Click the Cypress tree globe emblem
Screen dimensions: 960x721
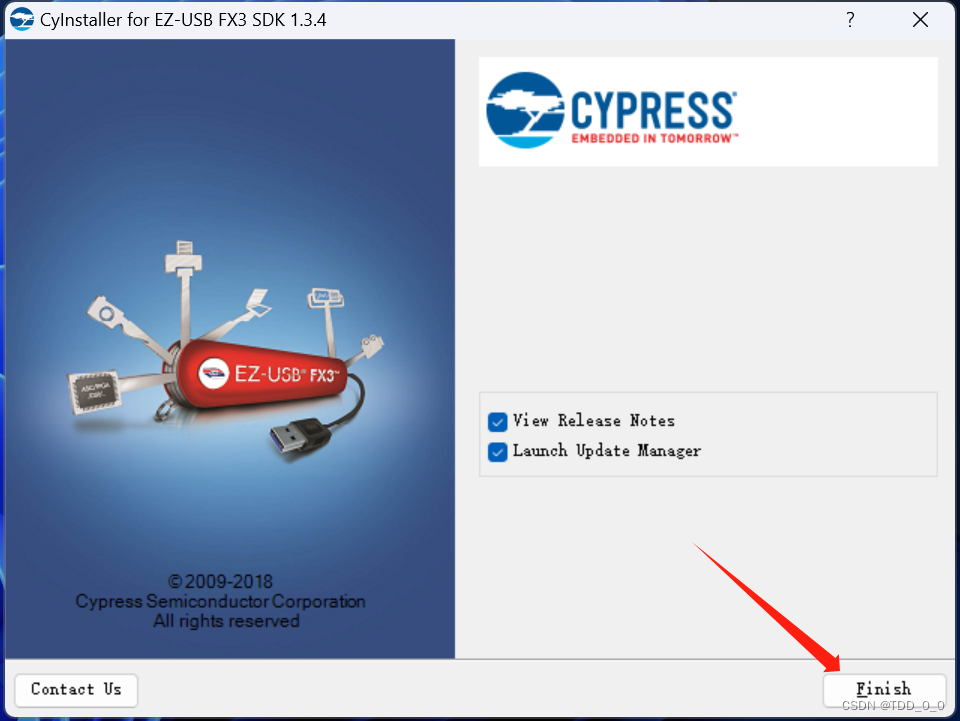[x=525, y=110]
